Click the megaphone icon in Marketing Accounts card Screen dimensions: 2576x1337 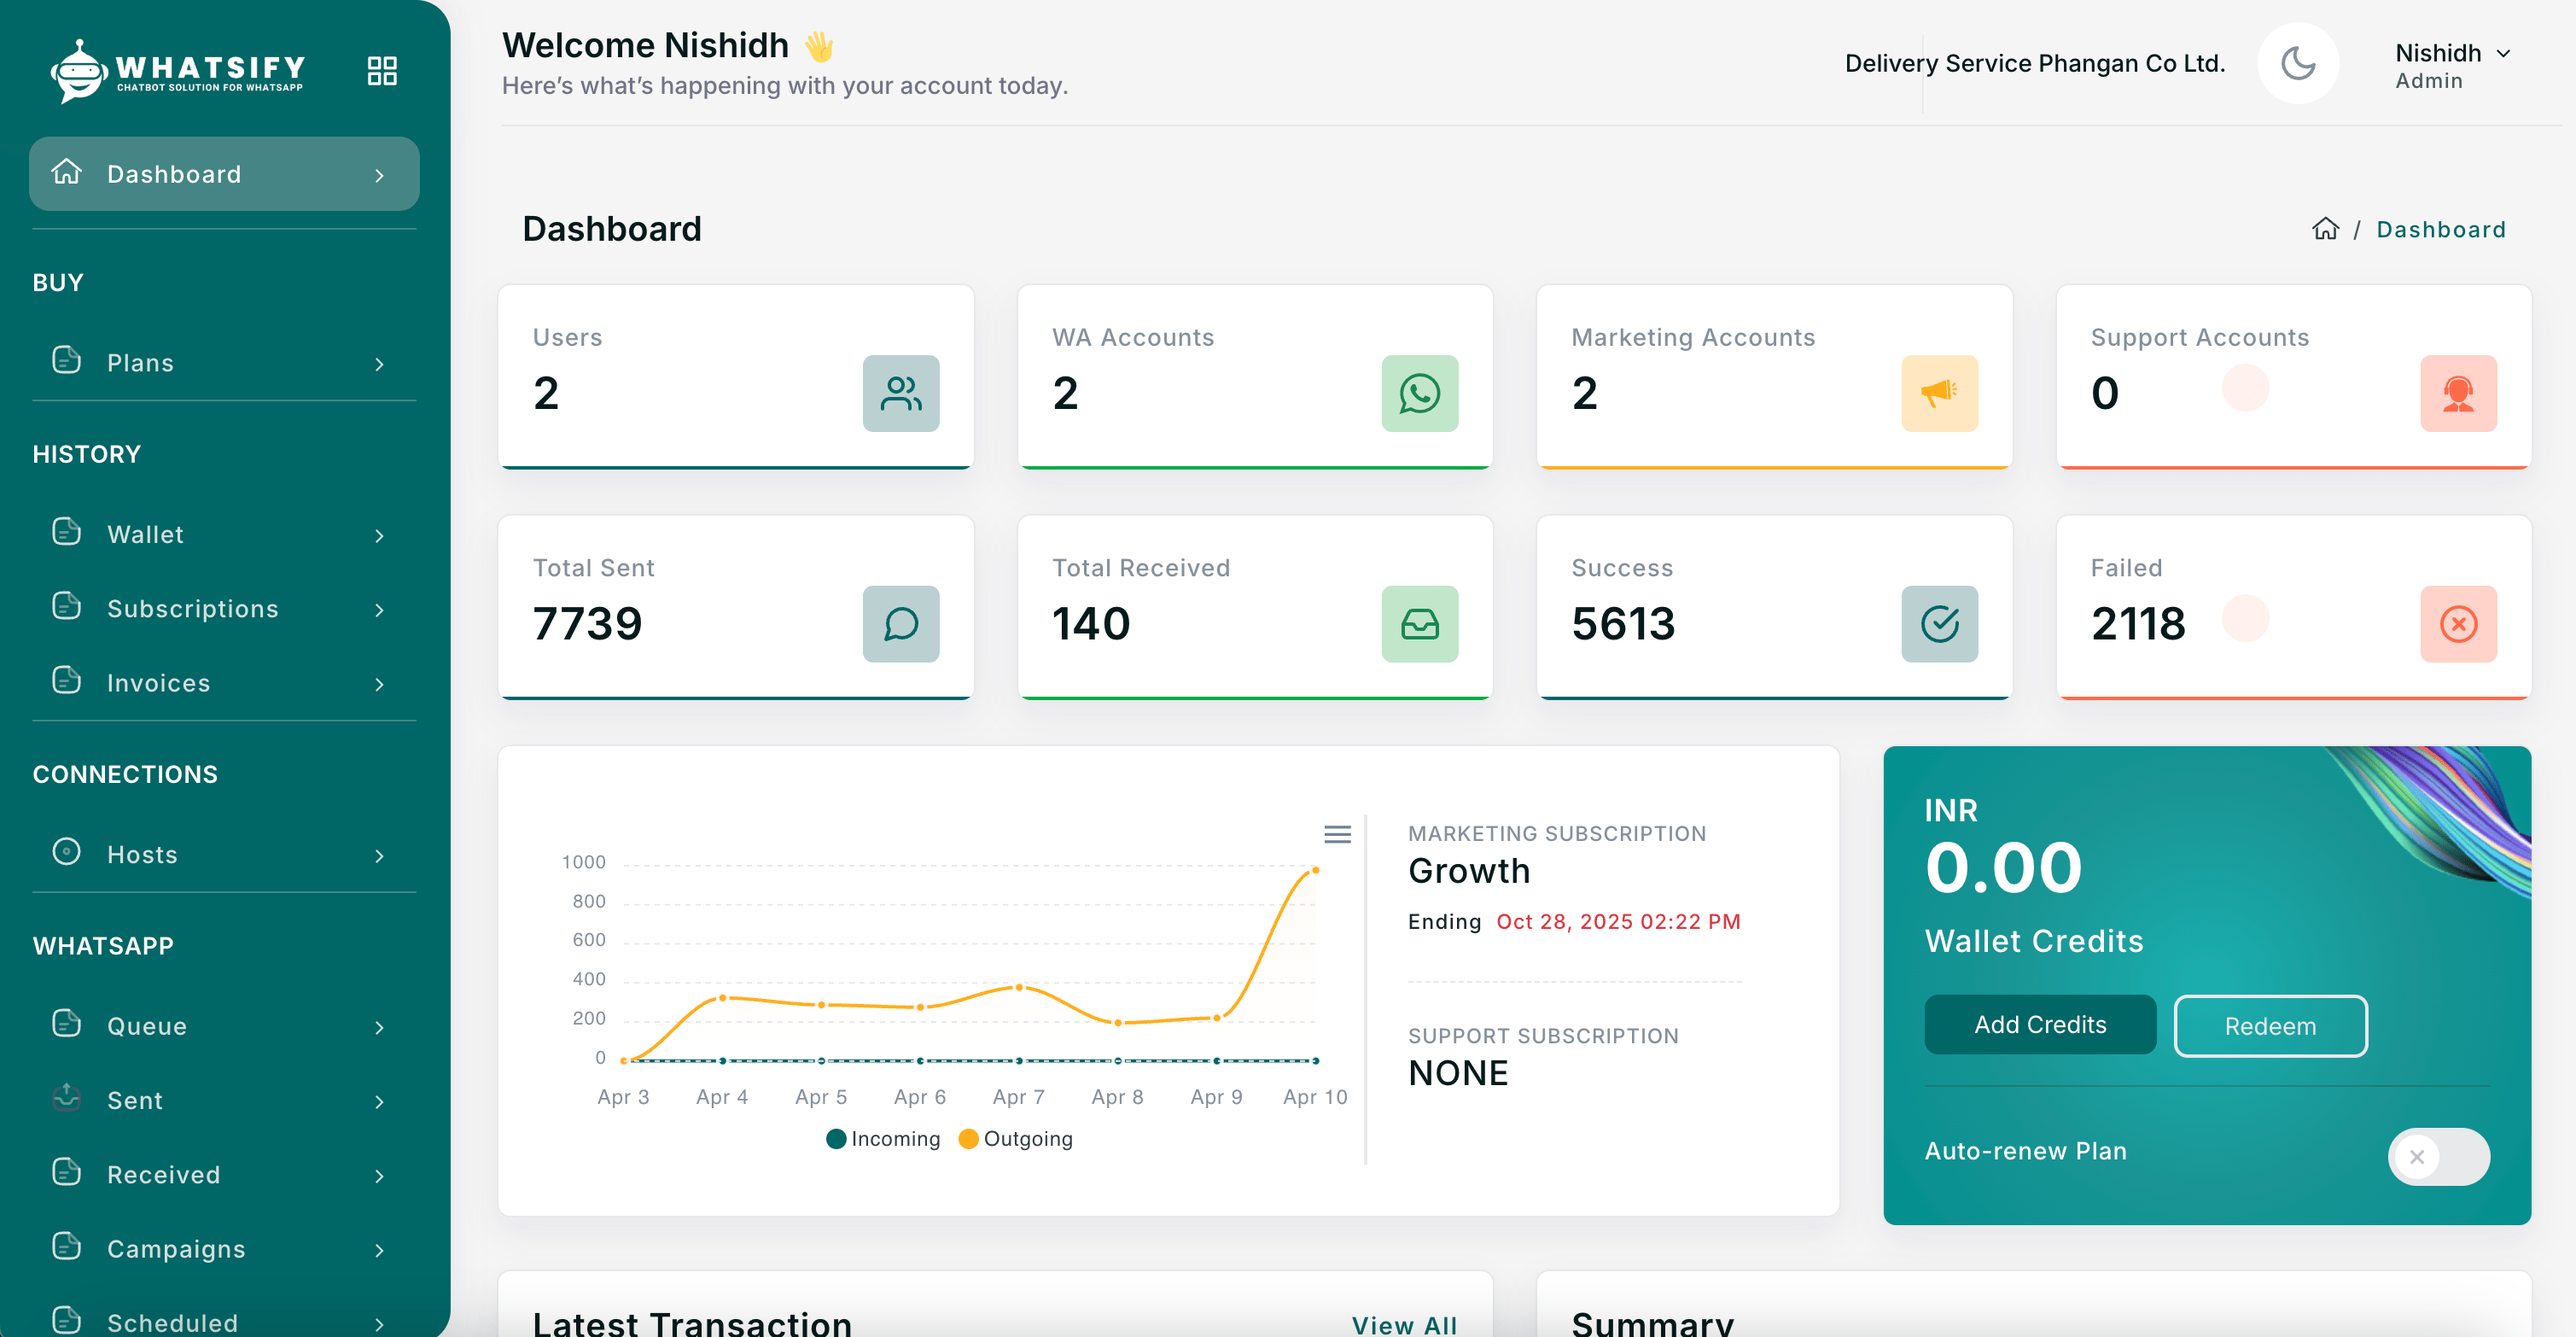pos(1938,393)
